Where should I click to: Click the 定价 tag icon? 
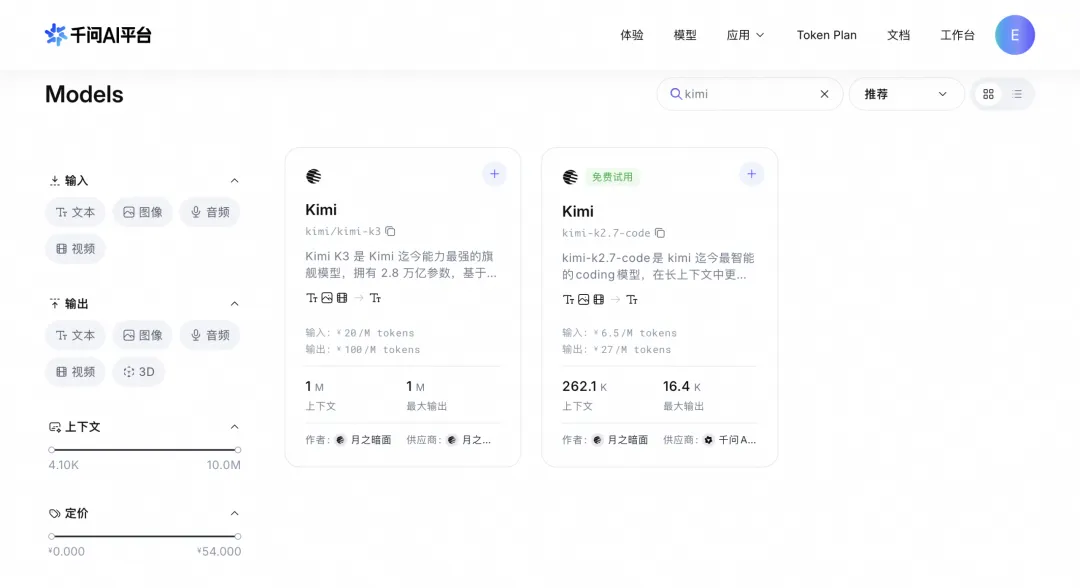(x=54, y=514)
